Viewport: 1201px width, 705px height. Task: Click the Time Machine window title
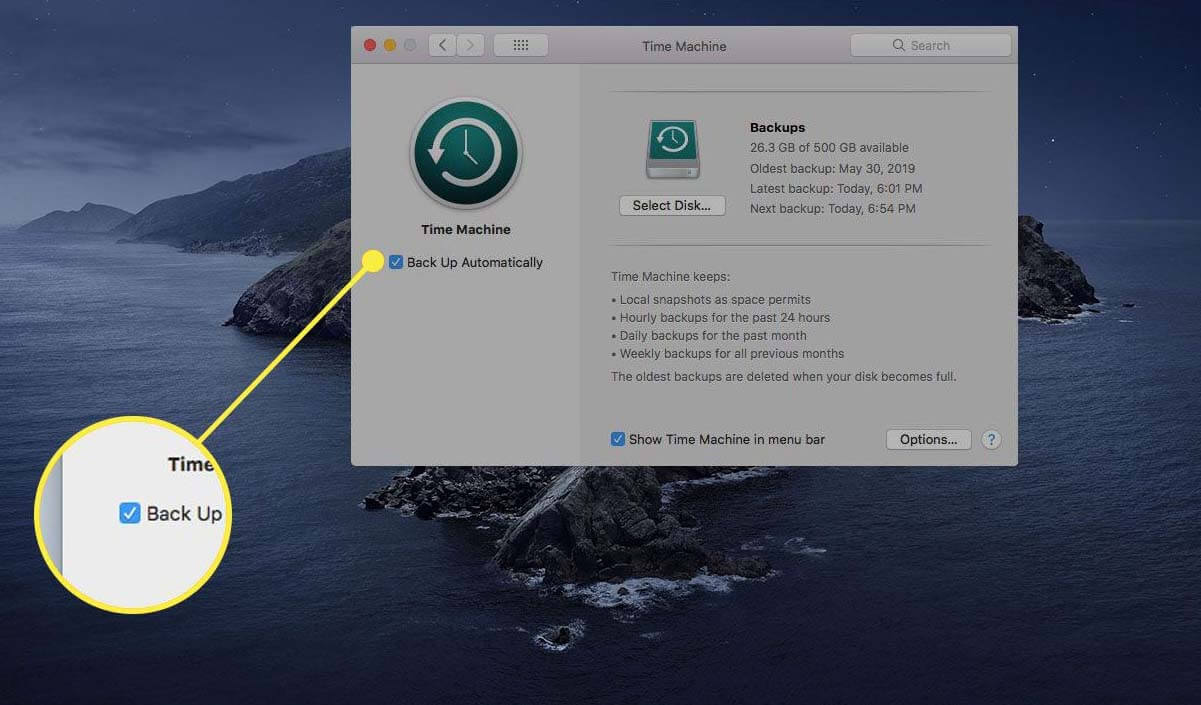(x=684, y=46)
